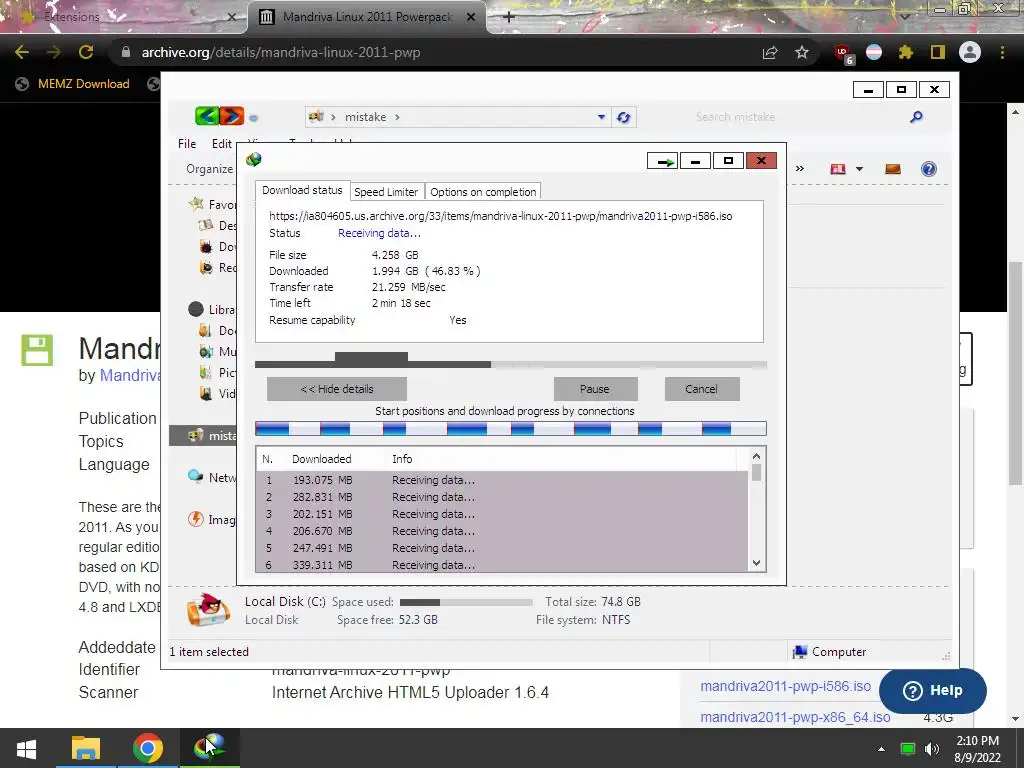The height and width of the screenshot is (768, 1024).
Task: Toggle Chrome side panel icon
Action: click(x=938, y=52)
